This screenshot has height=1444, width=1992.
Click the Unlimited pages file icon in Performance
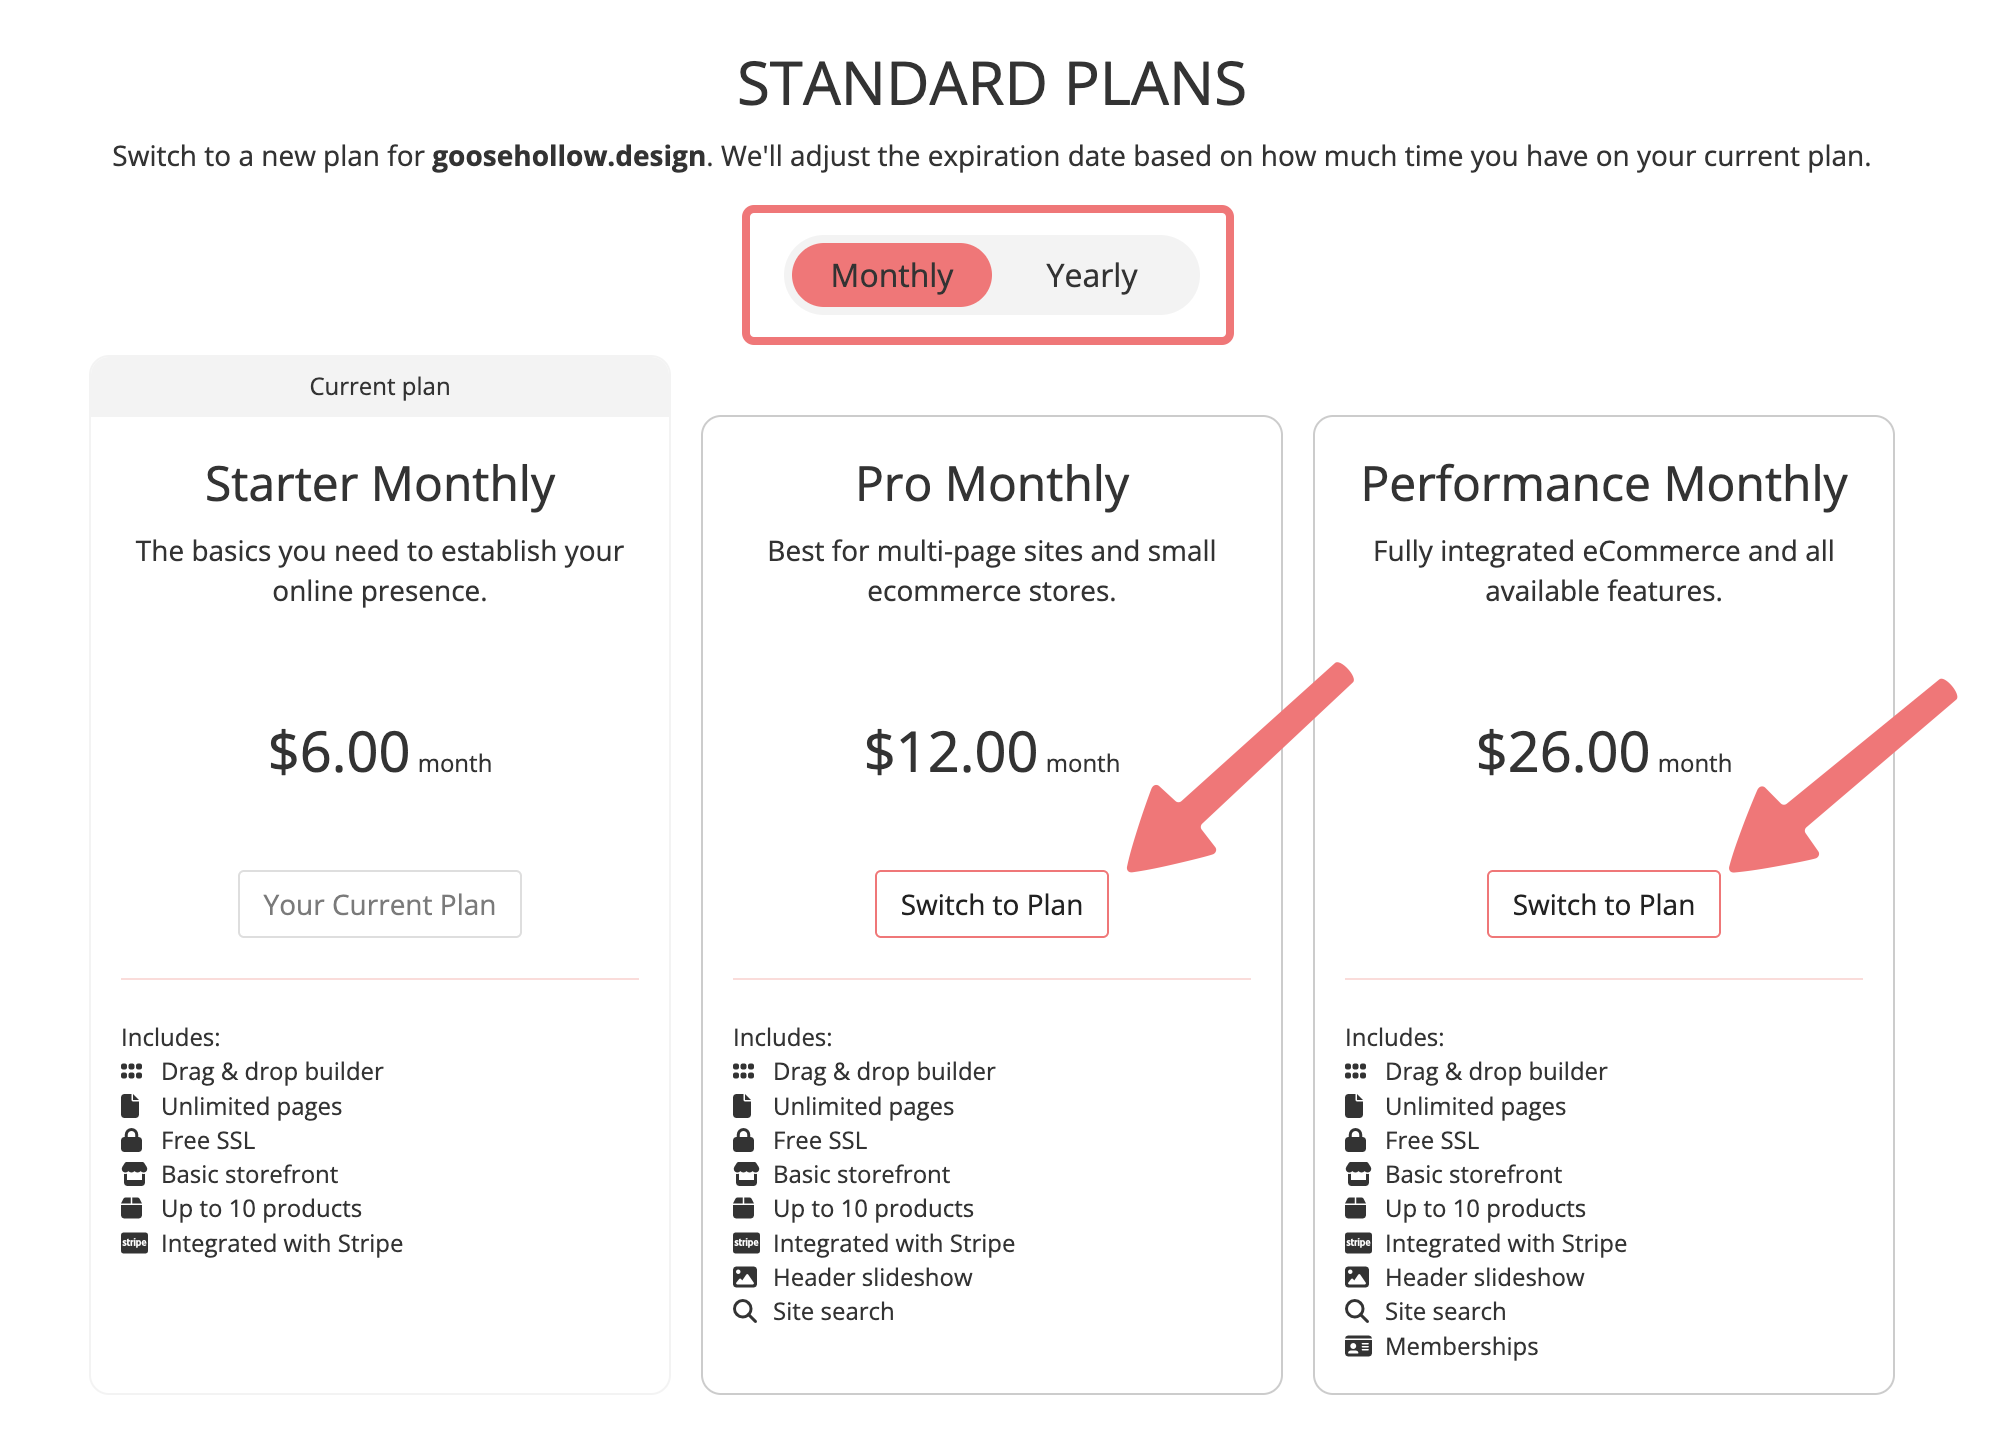(x=1354, y=1106)
